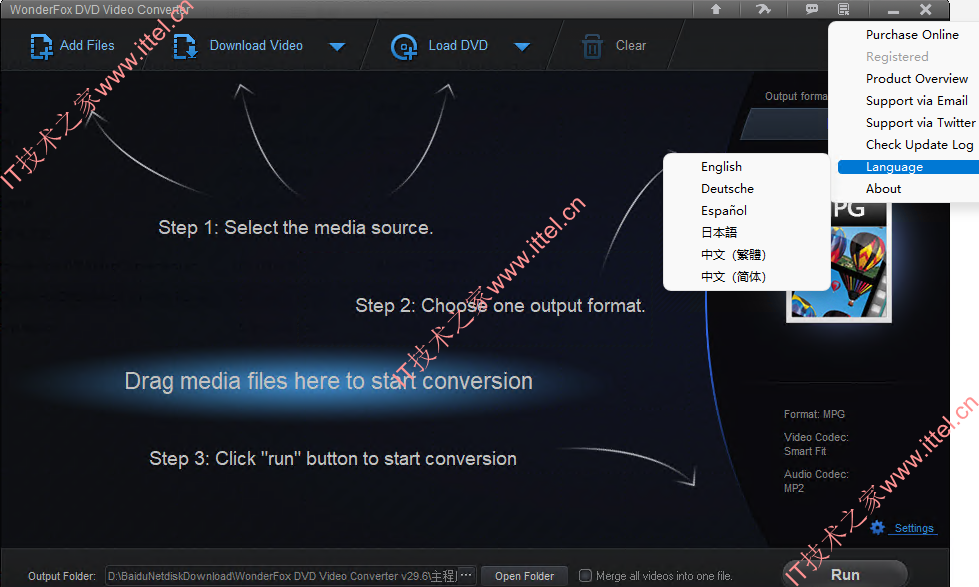The image size is (979, 587).
Task: Click the Add Files icon
Action: [x=41, y=46]
